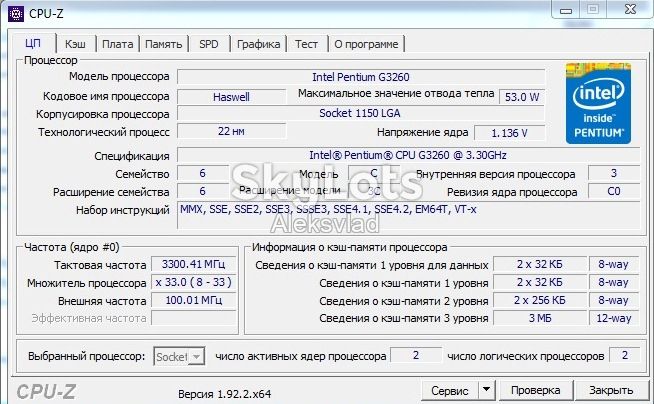Click the 22 нм technology value
654x404 pixels.
pos(231,131)
